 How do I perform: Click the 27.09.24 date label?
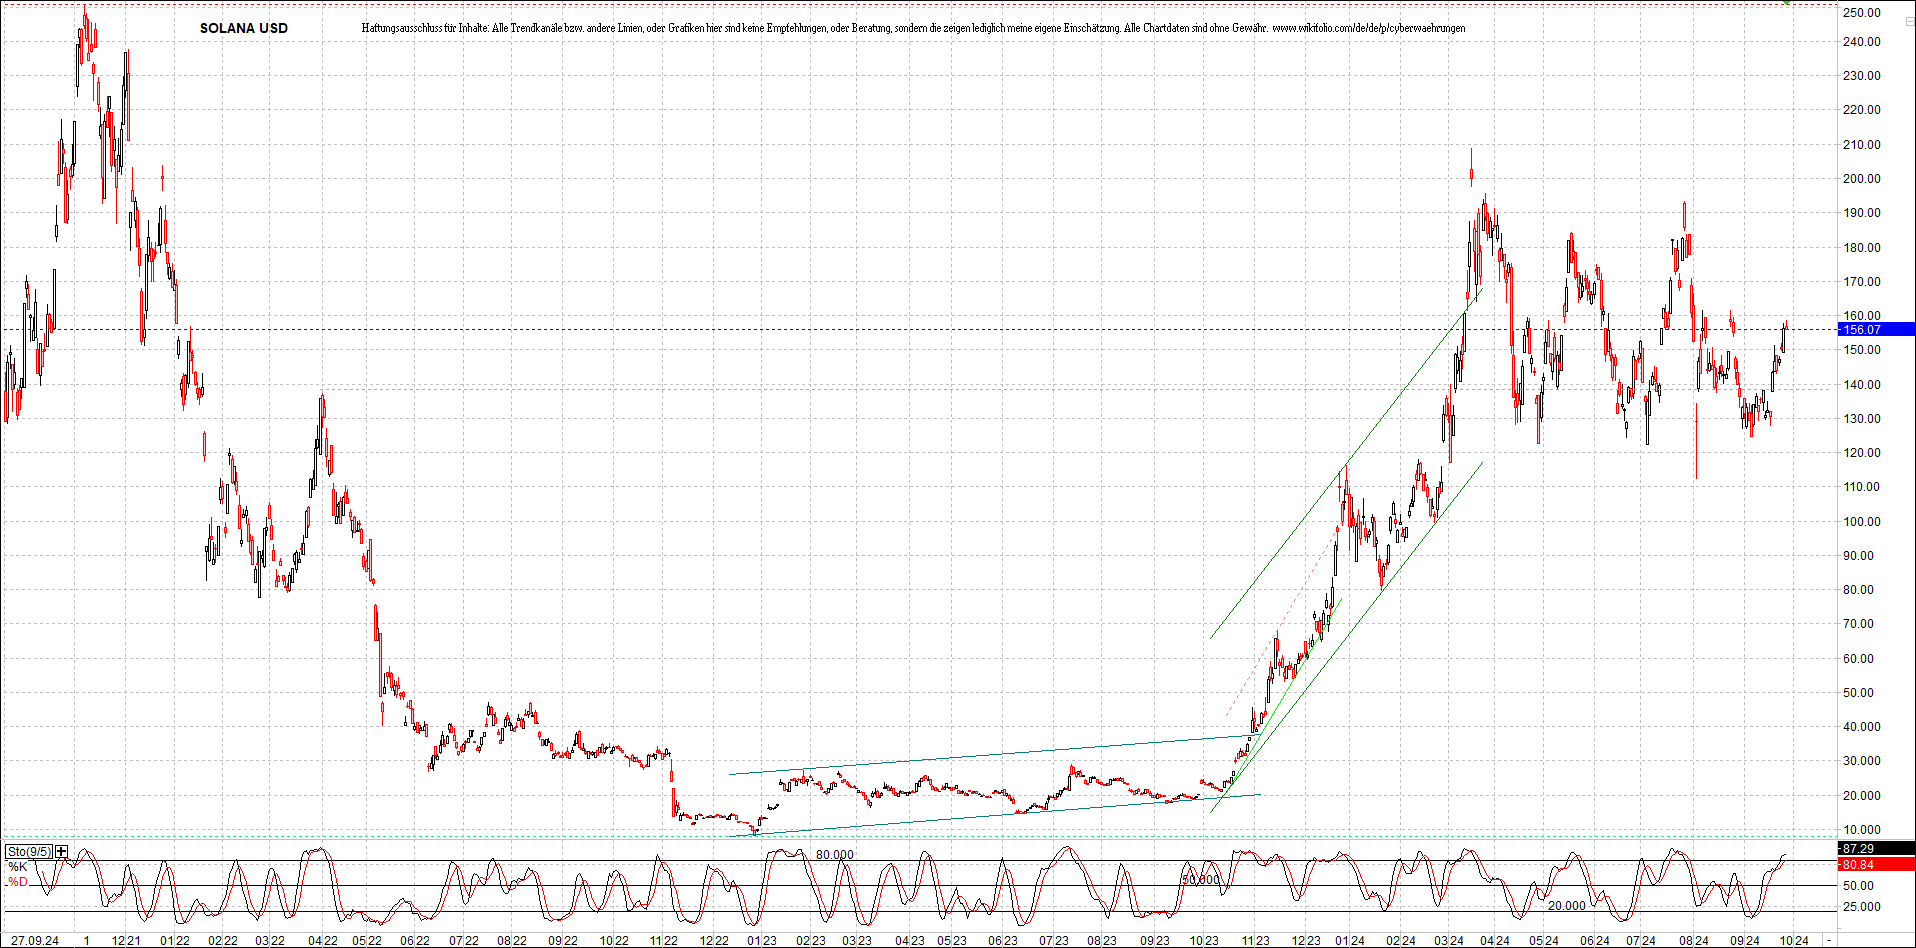tap(35, 941)
